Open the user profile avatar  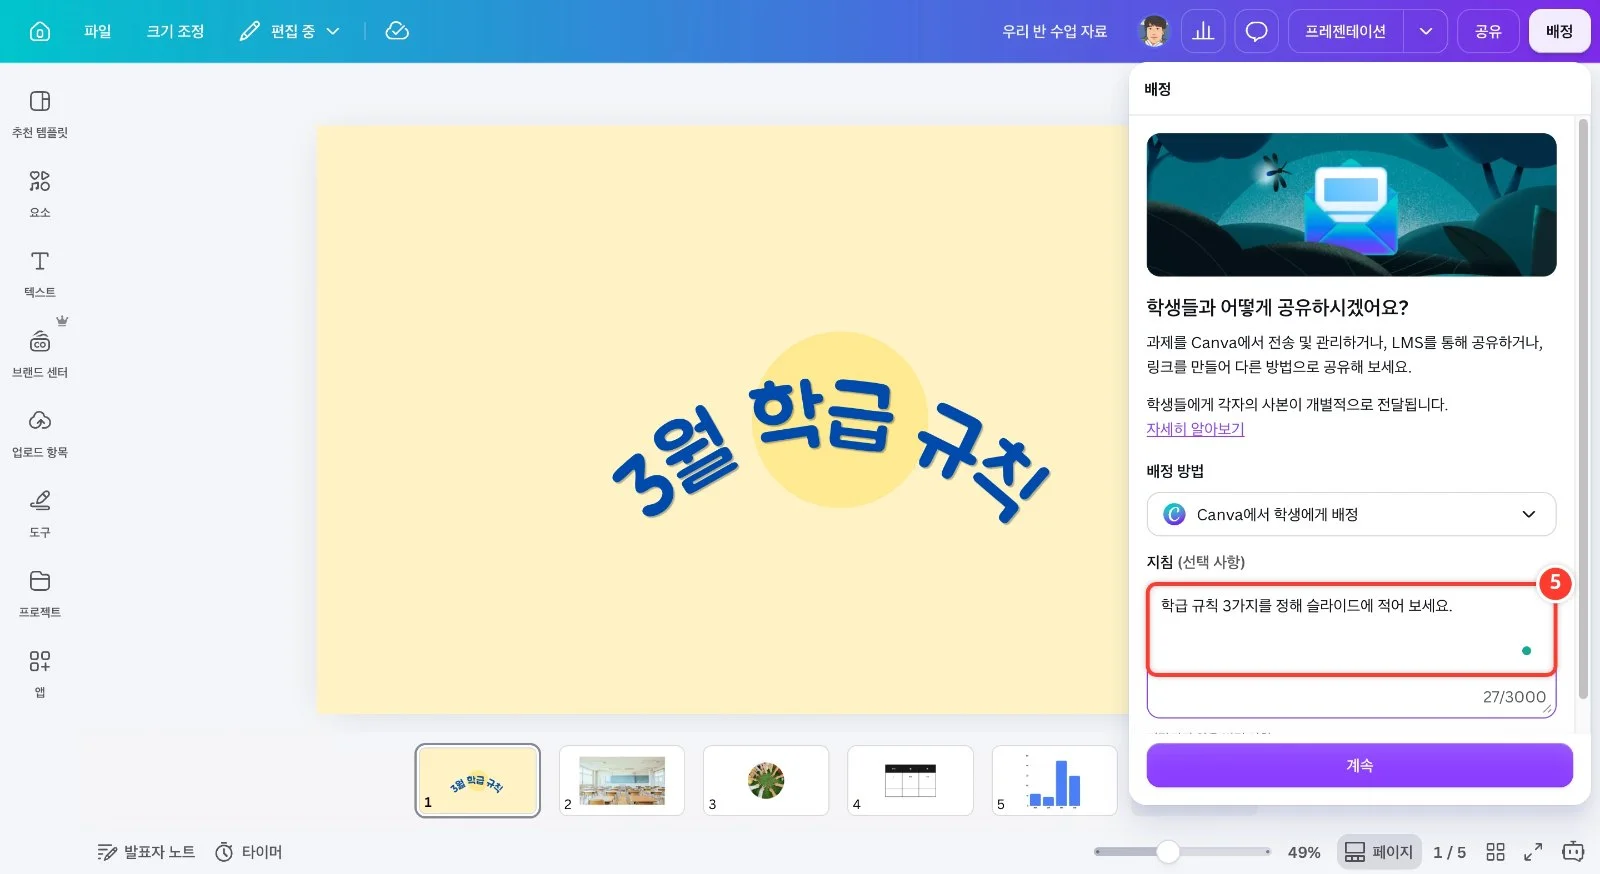tap(1154, 31)
